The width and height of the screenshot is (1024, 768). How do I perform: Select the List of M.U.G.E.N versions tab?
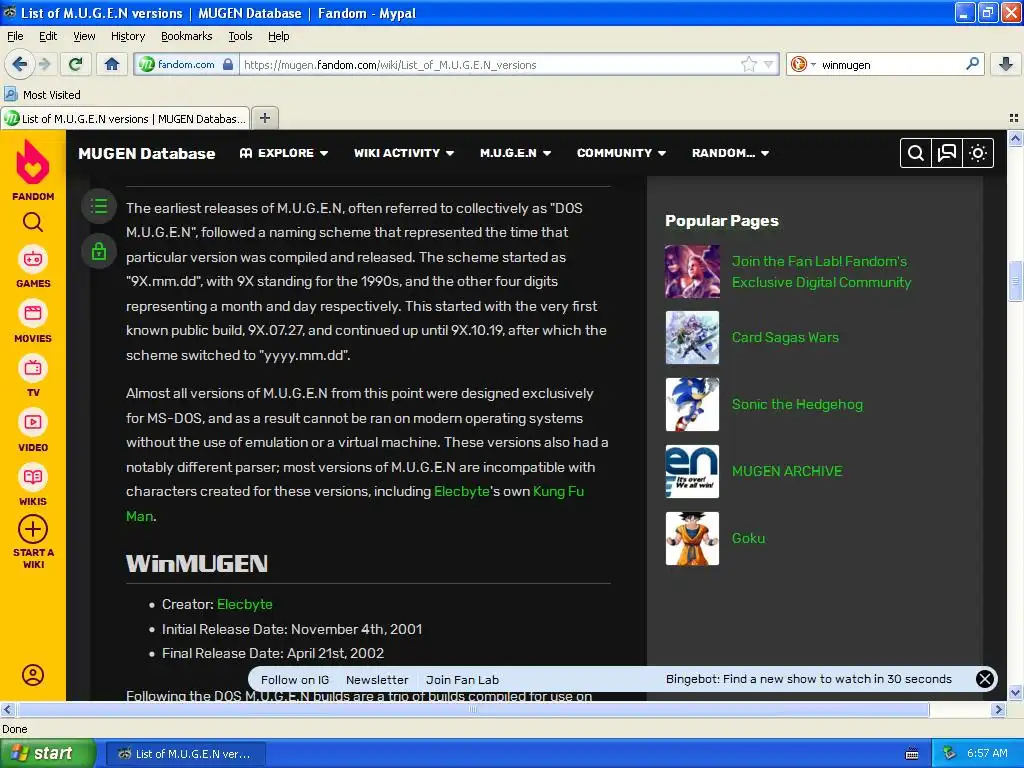pyautogui.click(x=125, y=118)
